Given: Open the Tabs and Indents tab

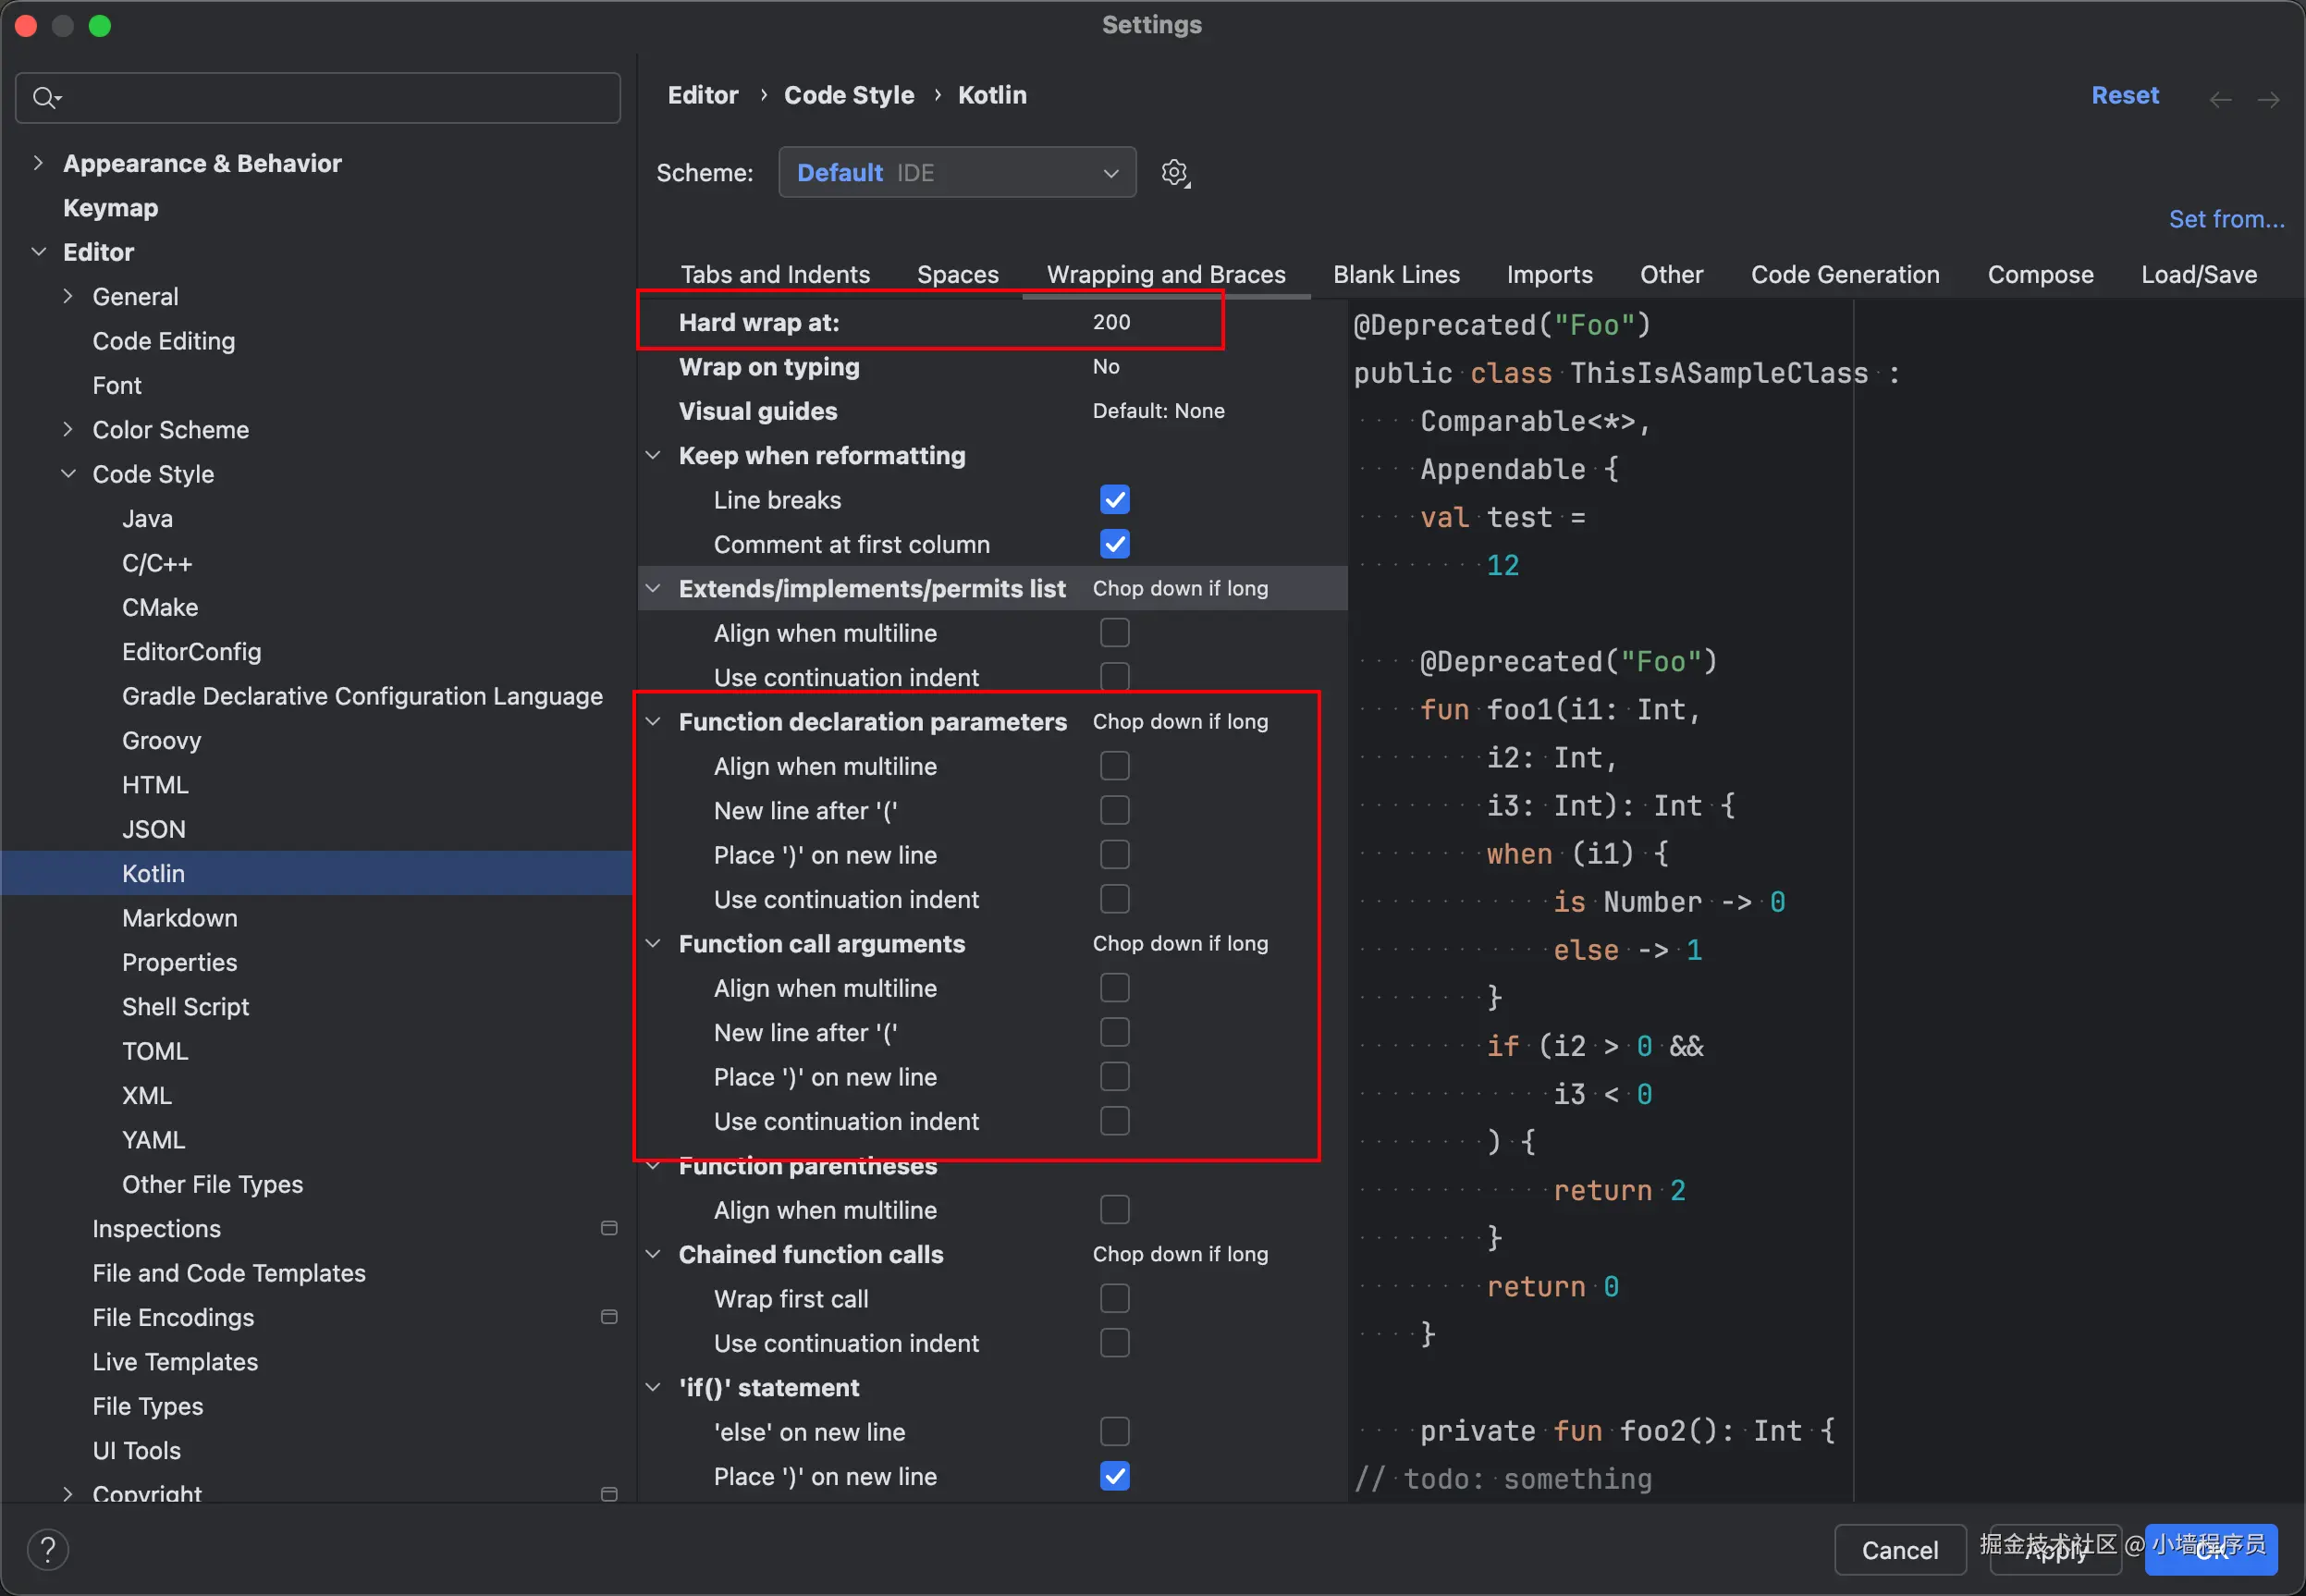Looking at the screenshot, I should (774, 274).
